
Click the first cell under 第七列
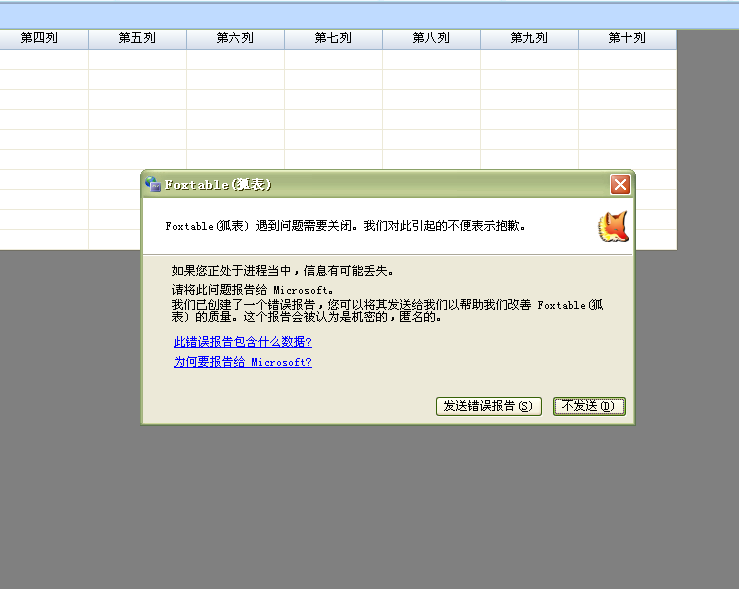333,59
